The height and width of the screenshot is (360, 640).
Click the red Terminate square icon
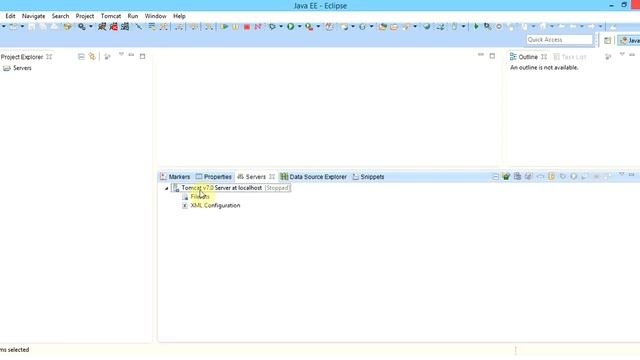pyautogui.click(x=247, y=27)
